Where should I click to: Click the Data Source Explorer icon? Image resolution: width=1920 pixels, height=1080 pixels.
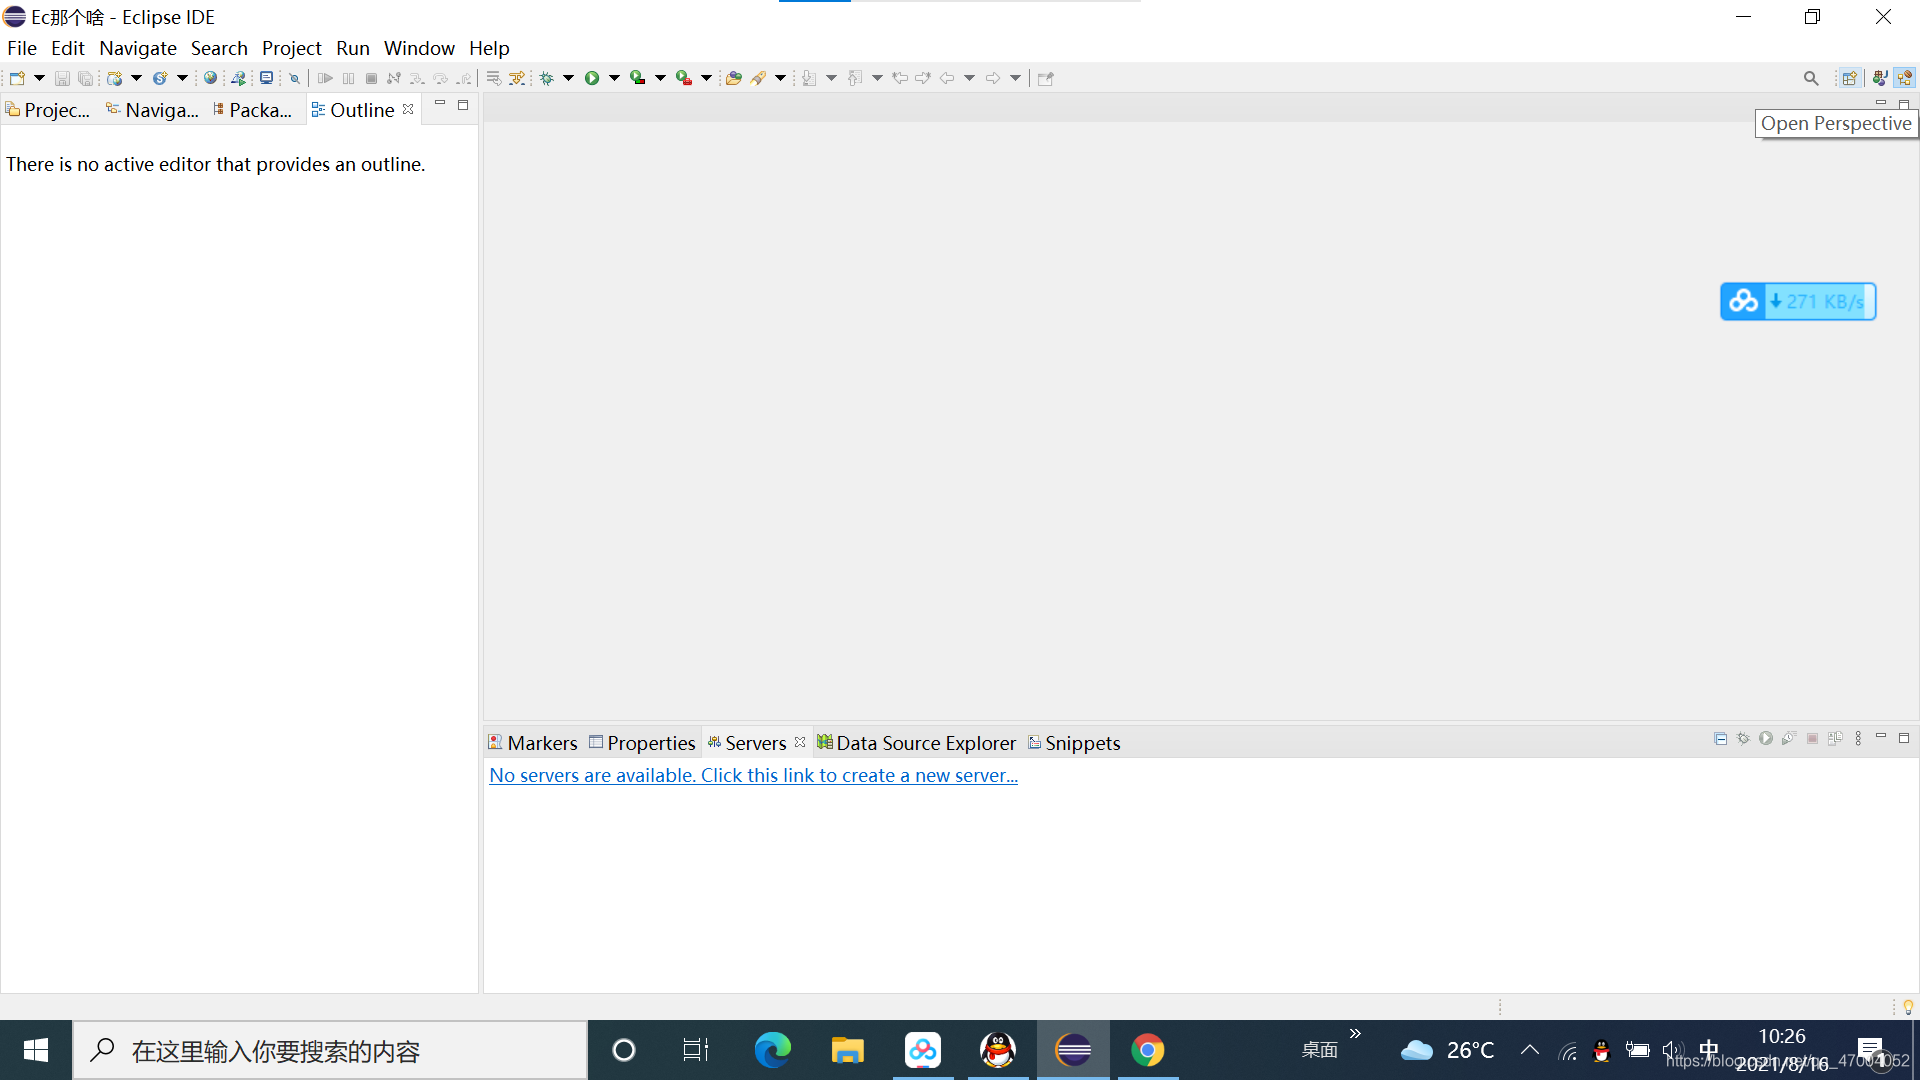pos(823,742)
